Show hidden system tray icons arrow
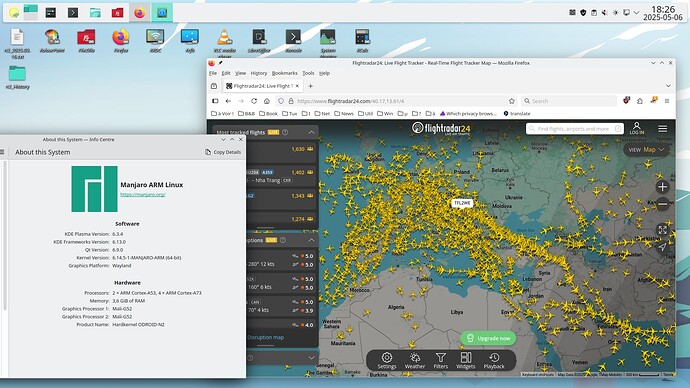The height and width of the screenshot is (388, 690). coord(636,13)
